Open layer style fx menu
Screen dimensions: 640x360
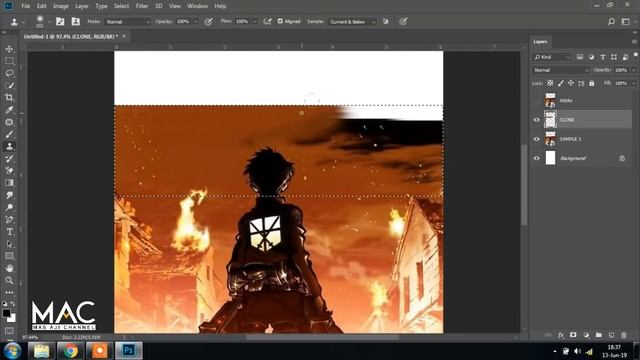coord(561,335)
